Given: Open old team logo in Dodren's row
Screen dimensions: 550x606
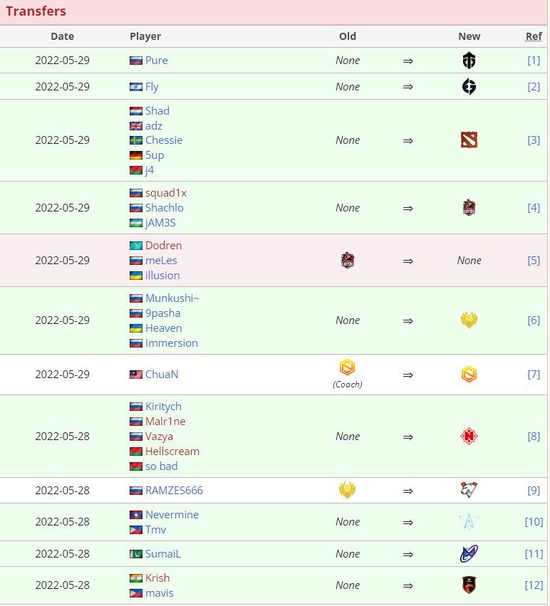Looking at the screenshot, I should pos(347,260).
